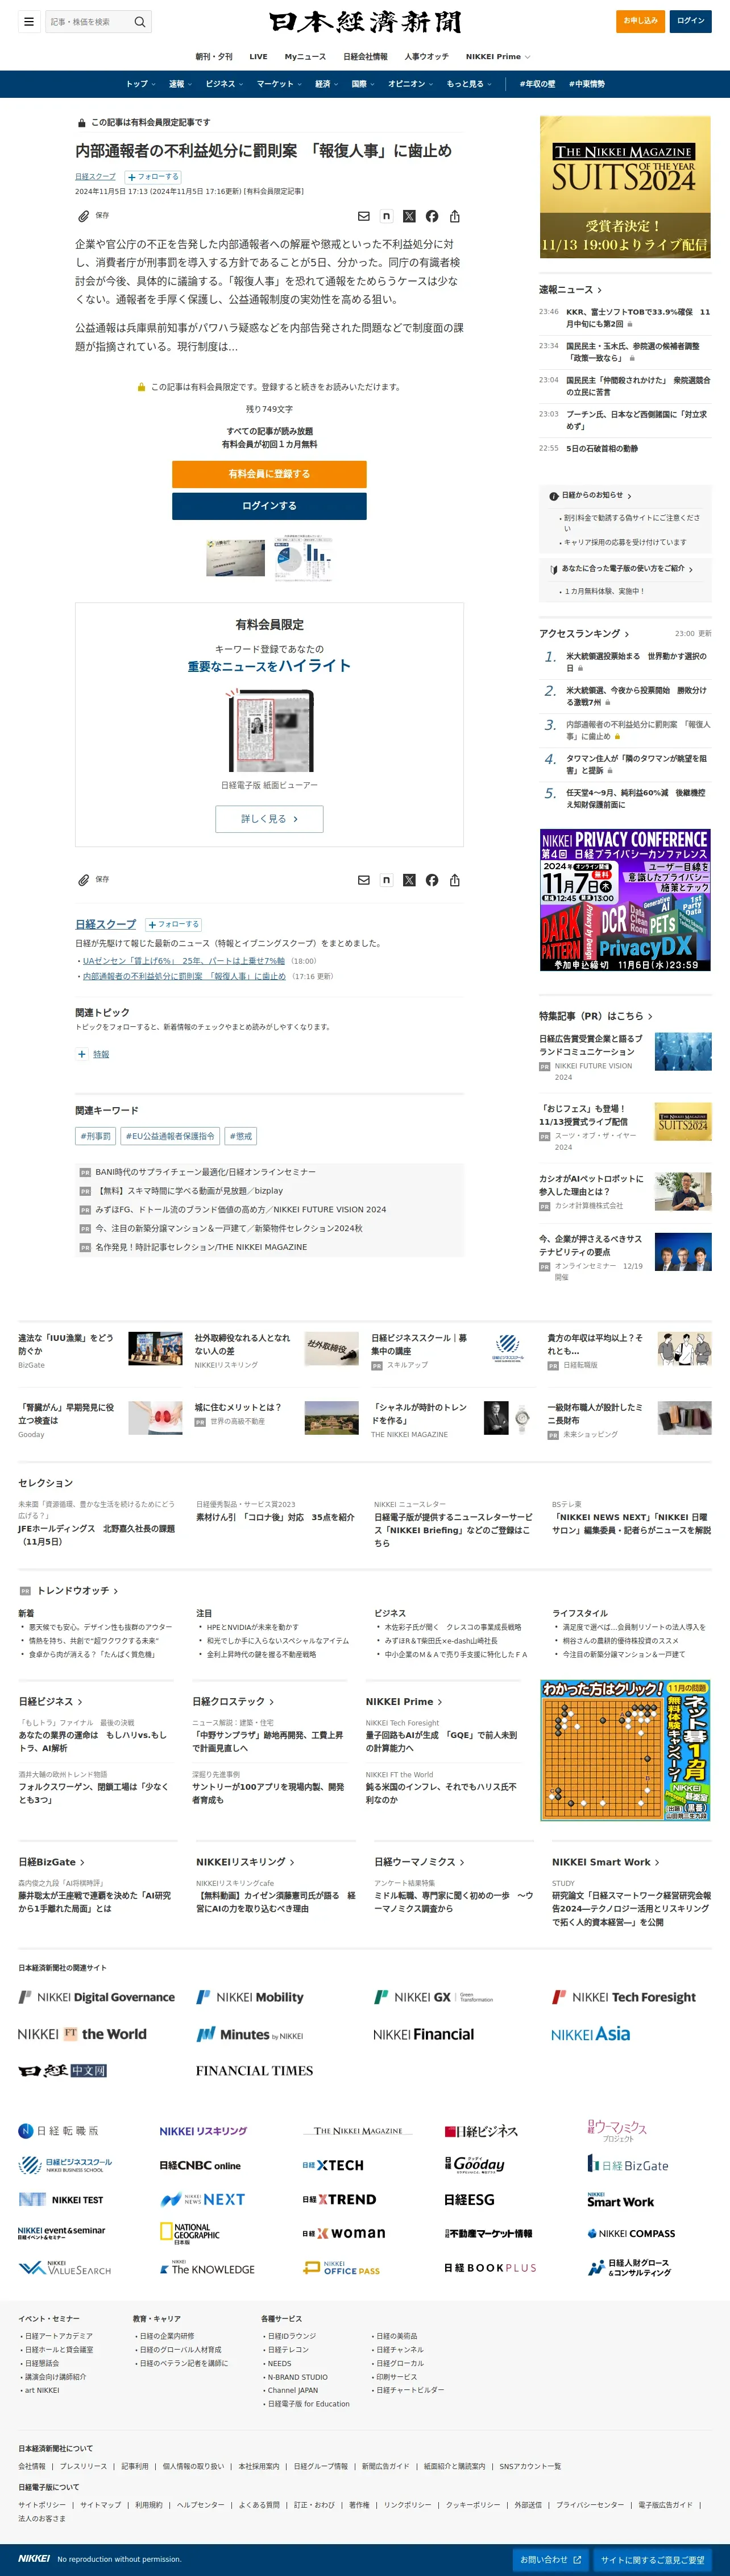Share to Facebook icon under the headline
Viewport: 730px width, 2576px height.
pos(432,216)
